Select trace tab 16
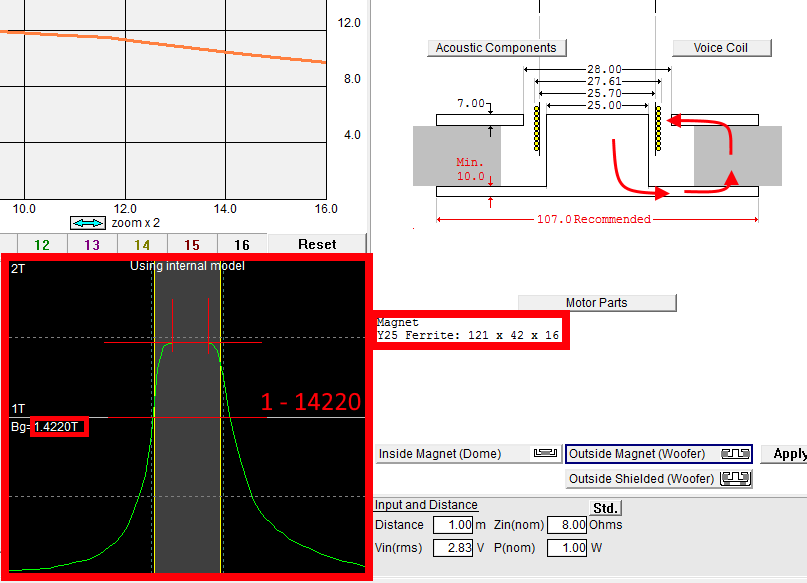Image resolution: width=807 pixels, height=583 pixels. pyautogui.click(x=242, y=245)
